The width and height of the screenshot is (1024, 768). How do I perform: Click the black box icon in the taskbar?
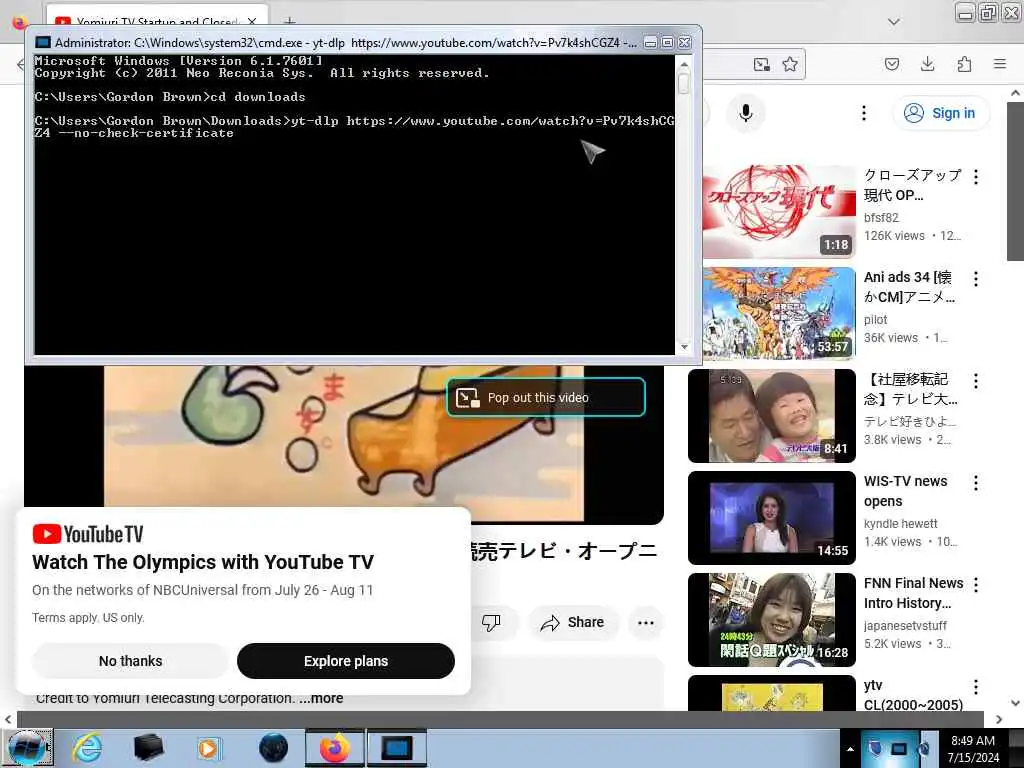point(148,748)
